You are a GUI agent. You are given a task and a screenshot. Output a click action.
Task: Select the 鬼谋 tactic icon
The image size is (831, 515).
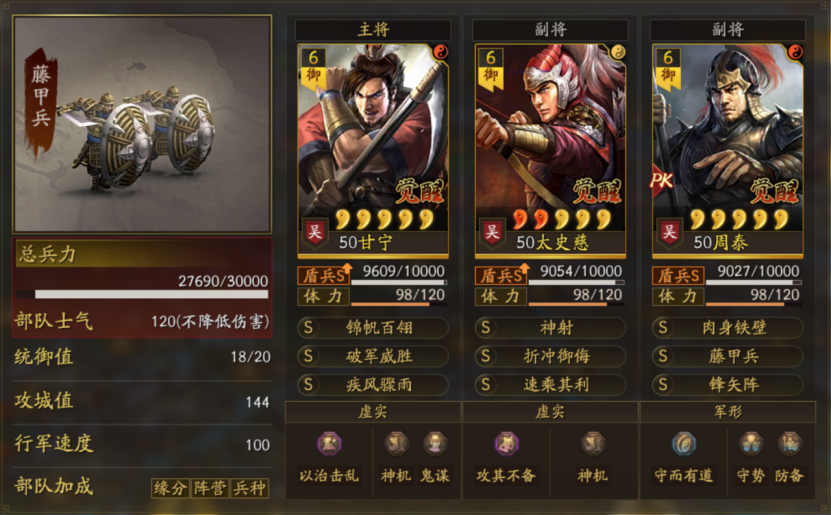tap(435, 443)
